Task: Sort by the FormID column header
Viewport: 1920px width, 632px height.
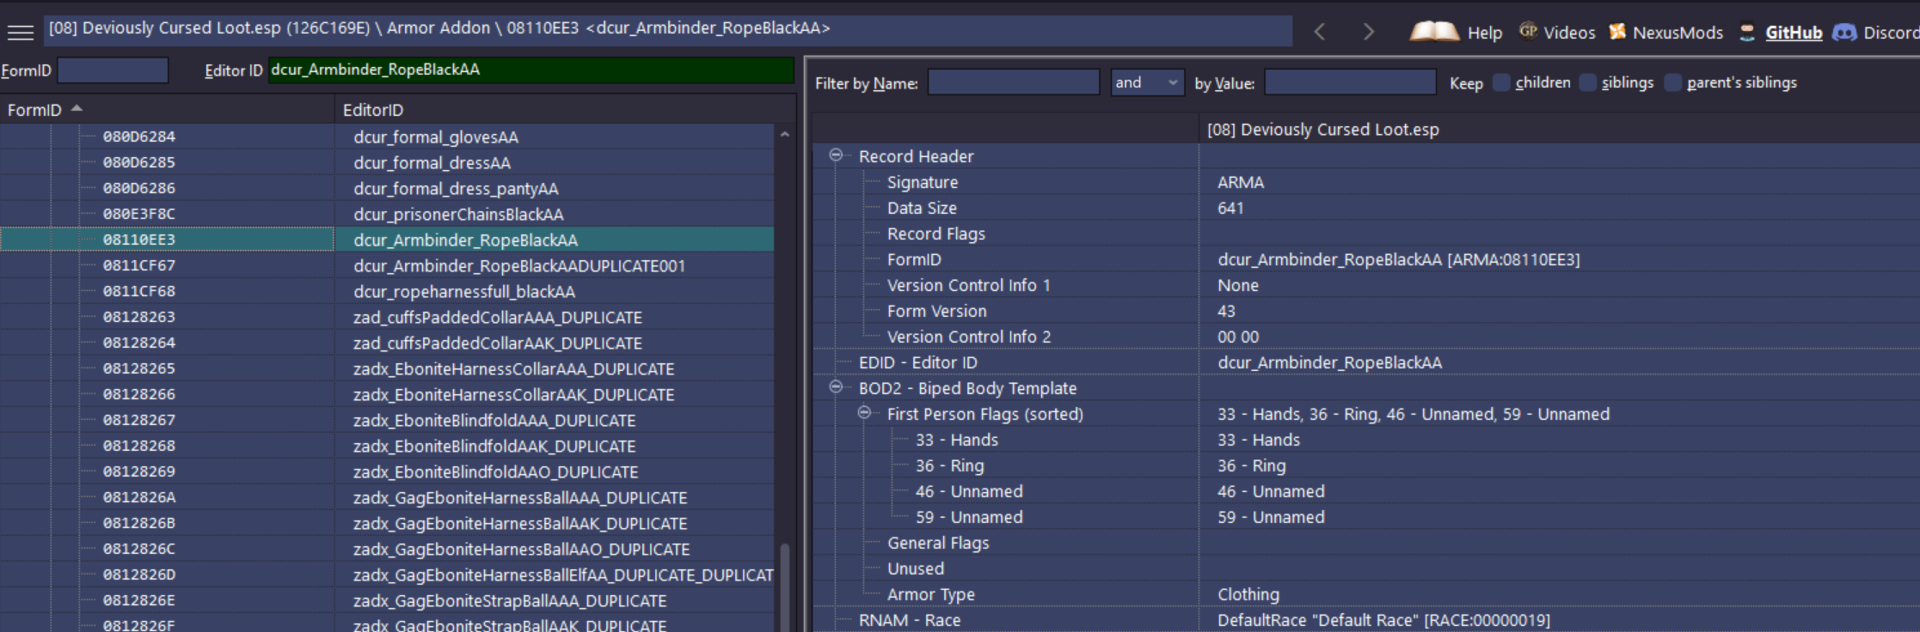Action: click(167, 110)
